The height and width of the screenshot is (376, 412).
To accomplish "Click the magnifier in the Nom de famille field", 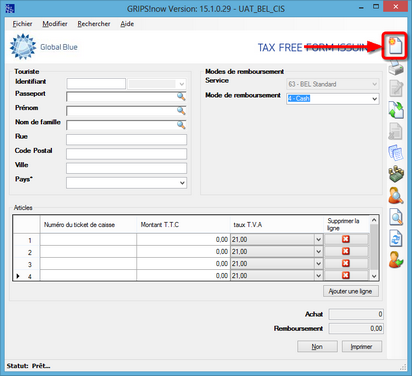I will (181, 125).
